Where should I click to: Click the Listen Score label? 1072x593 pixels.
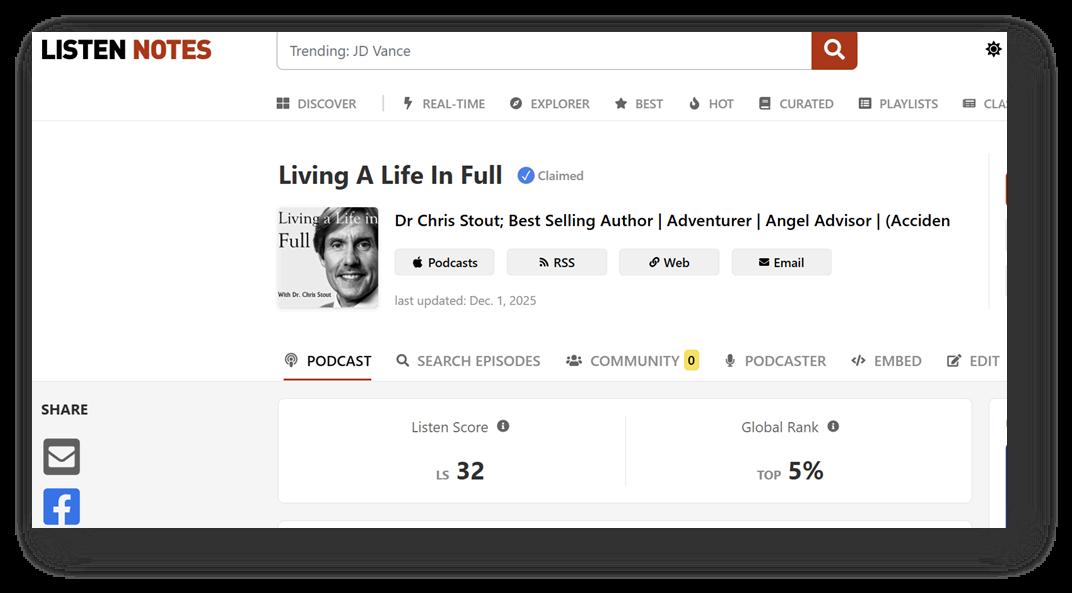[450, 427]
